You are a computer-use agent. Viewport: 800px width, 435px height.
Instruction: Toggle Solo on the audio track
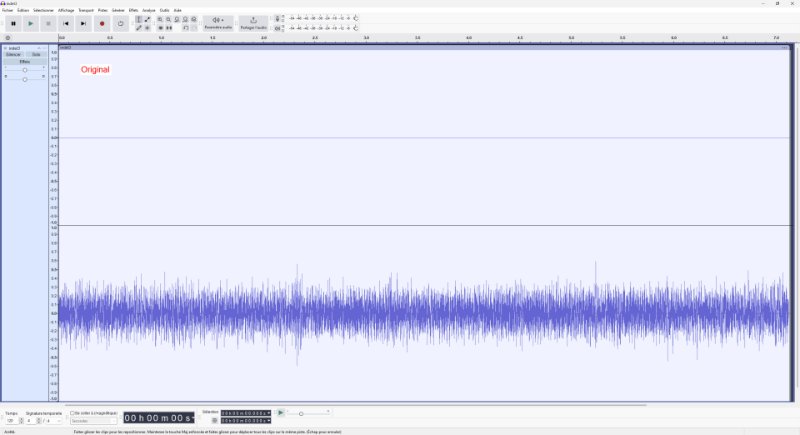coord(36,54)
